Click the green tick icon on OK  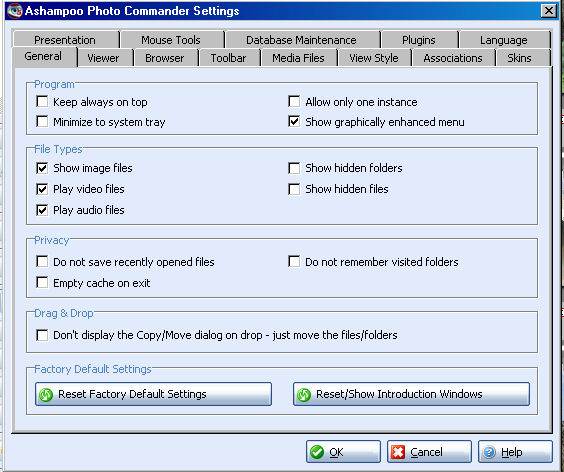click(x=317, y=452)
